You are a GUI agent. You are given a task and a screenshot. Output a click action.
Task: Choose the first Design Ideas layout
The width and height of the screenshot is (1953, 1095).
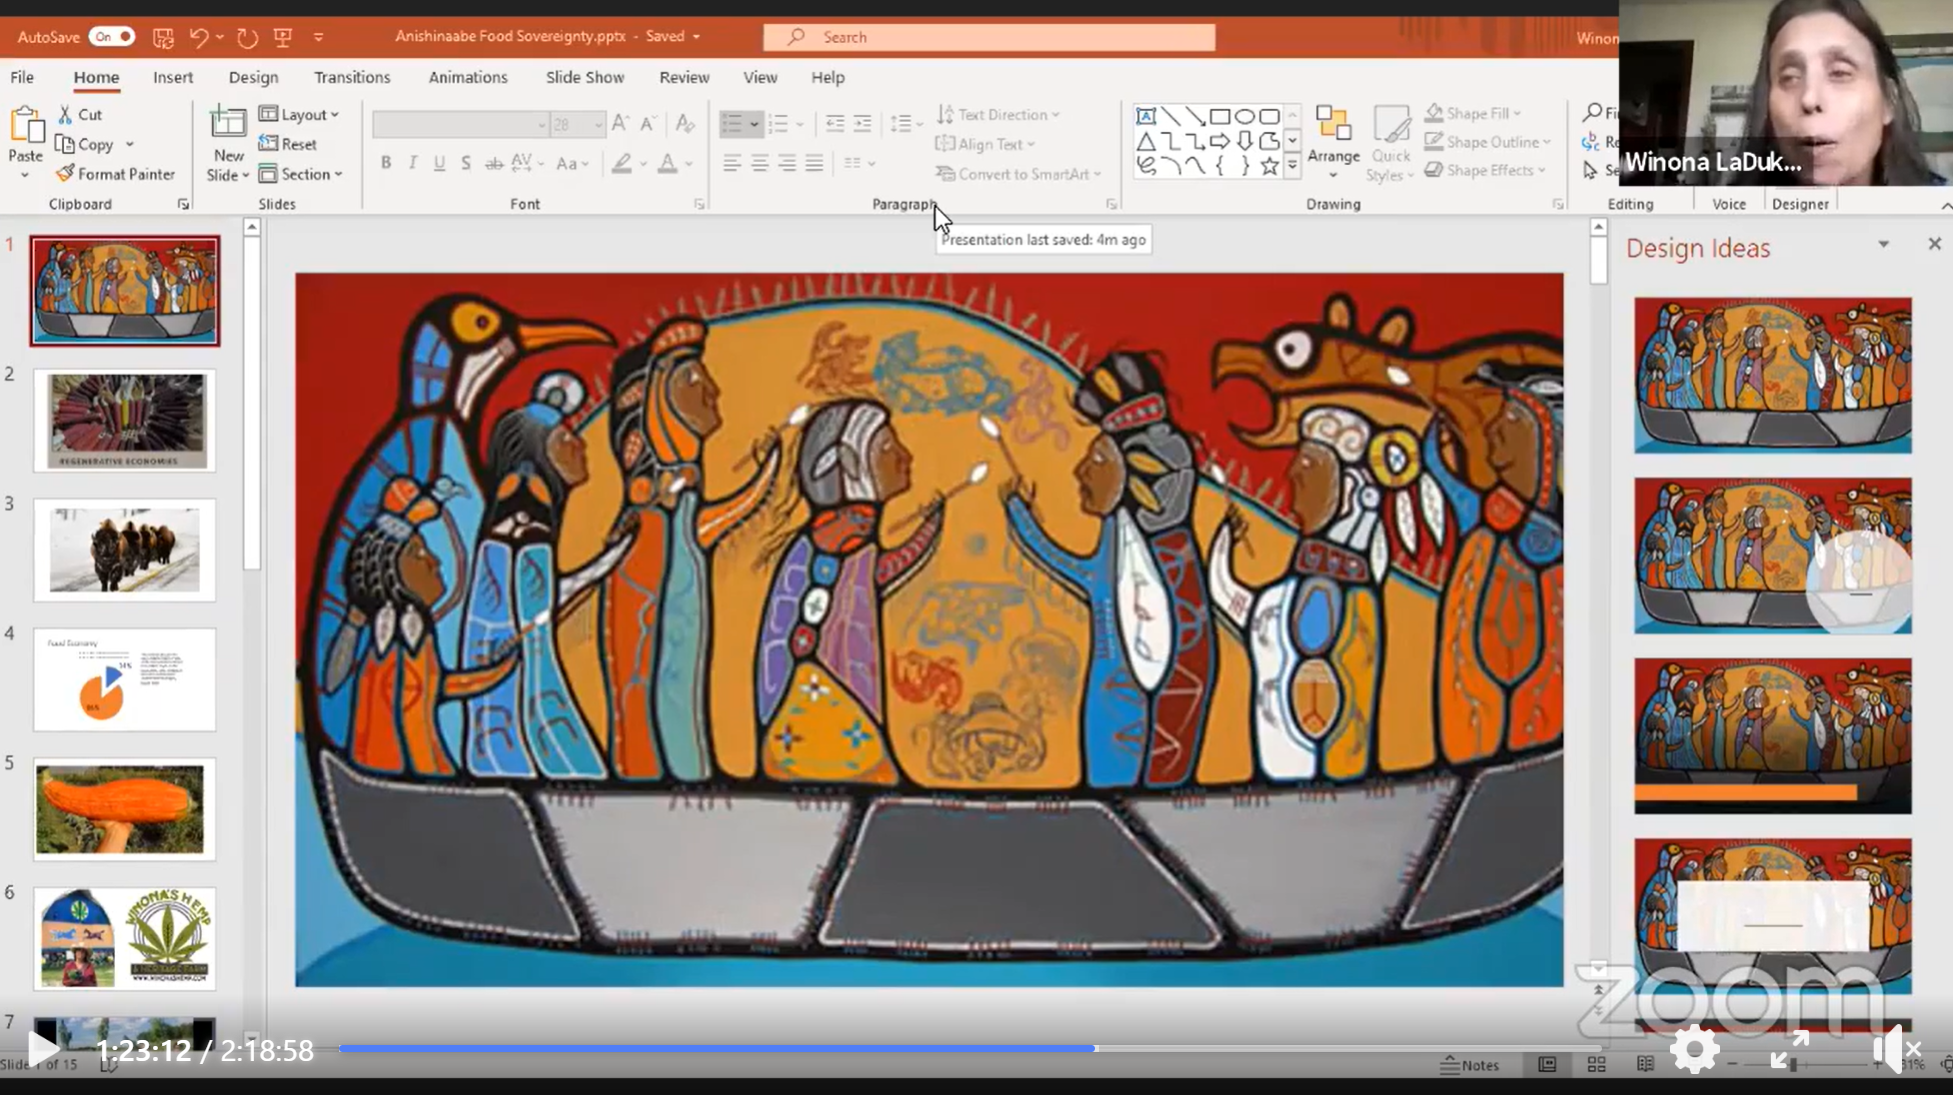coord(1773,375)
